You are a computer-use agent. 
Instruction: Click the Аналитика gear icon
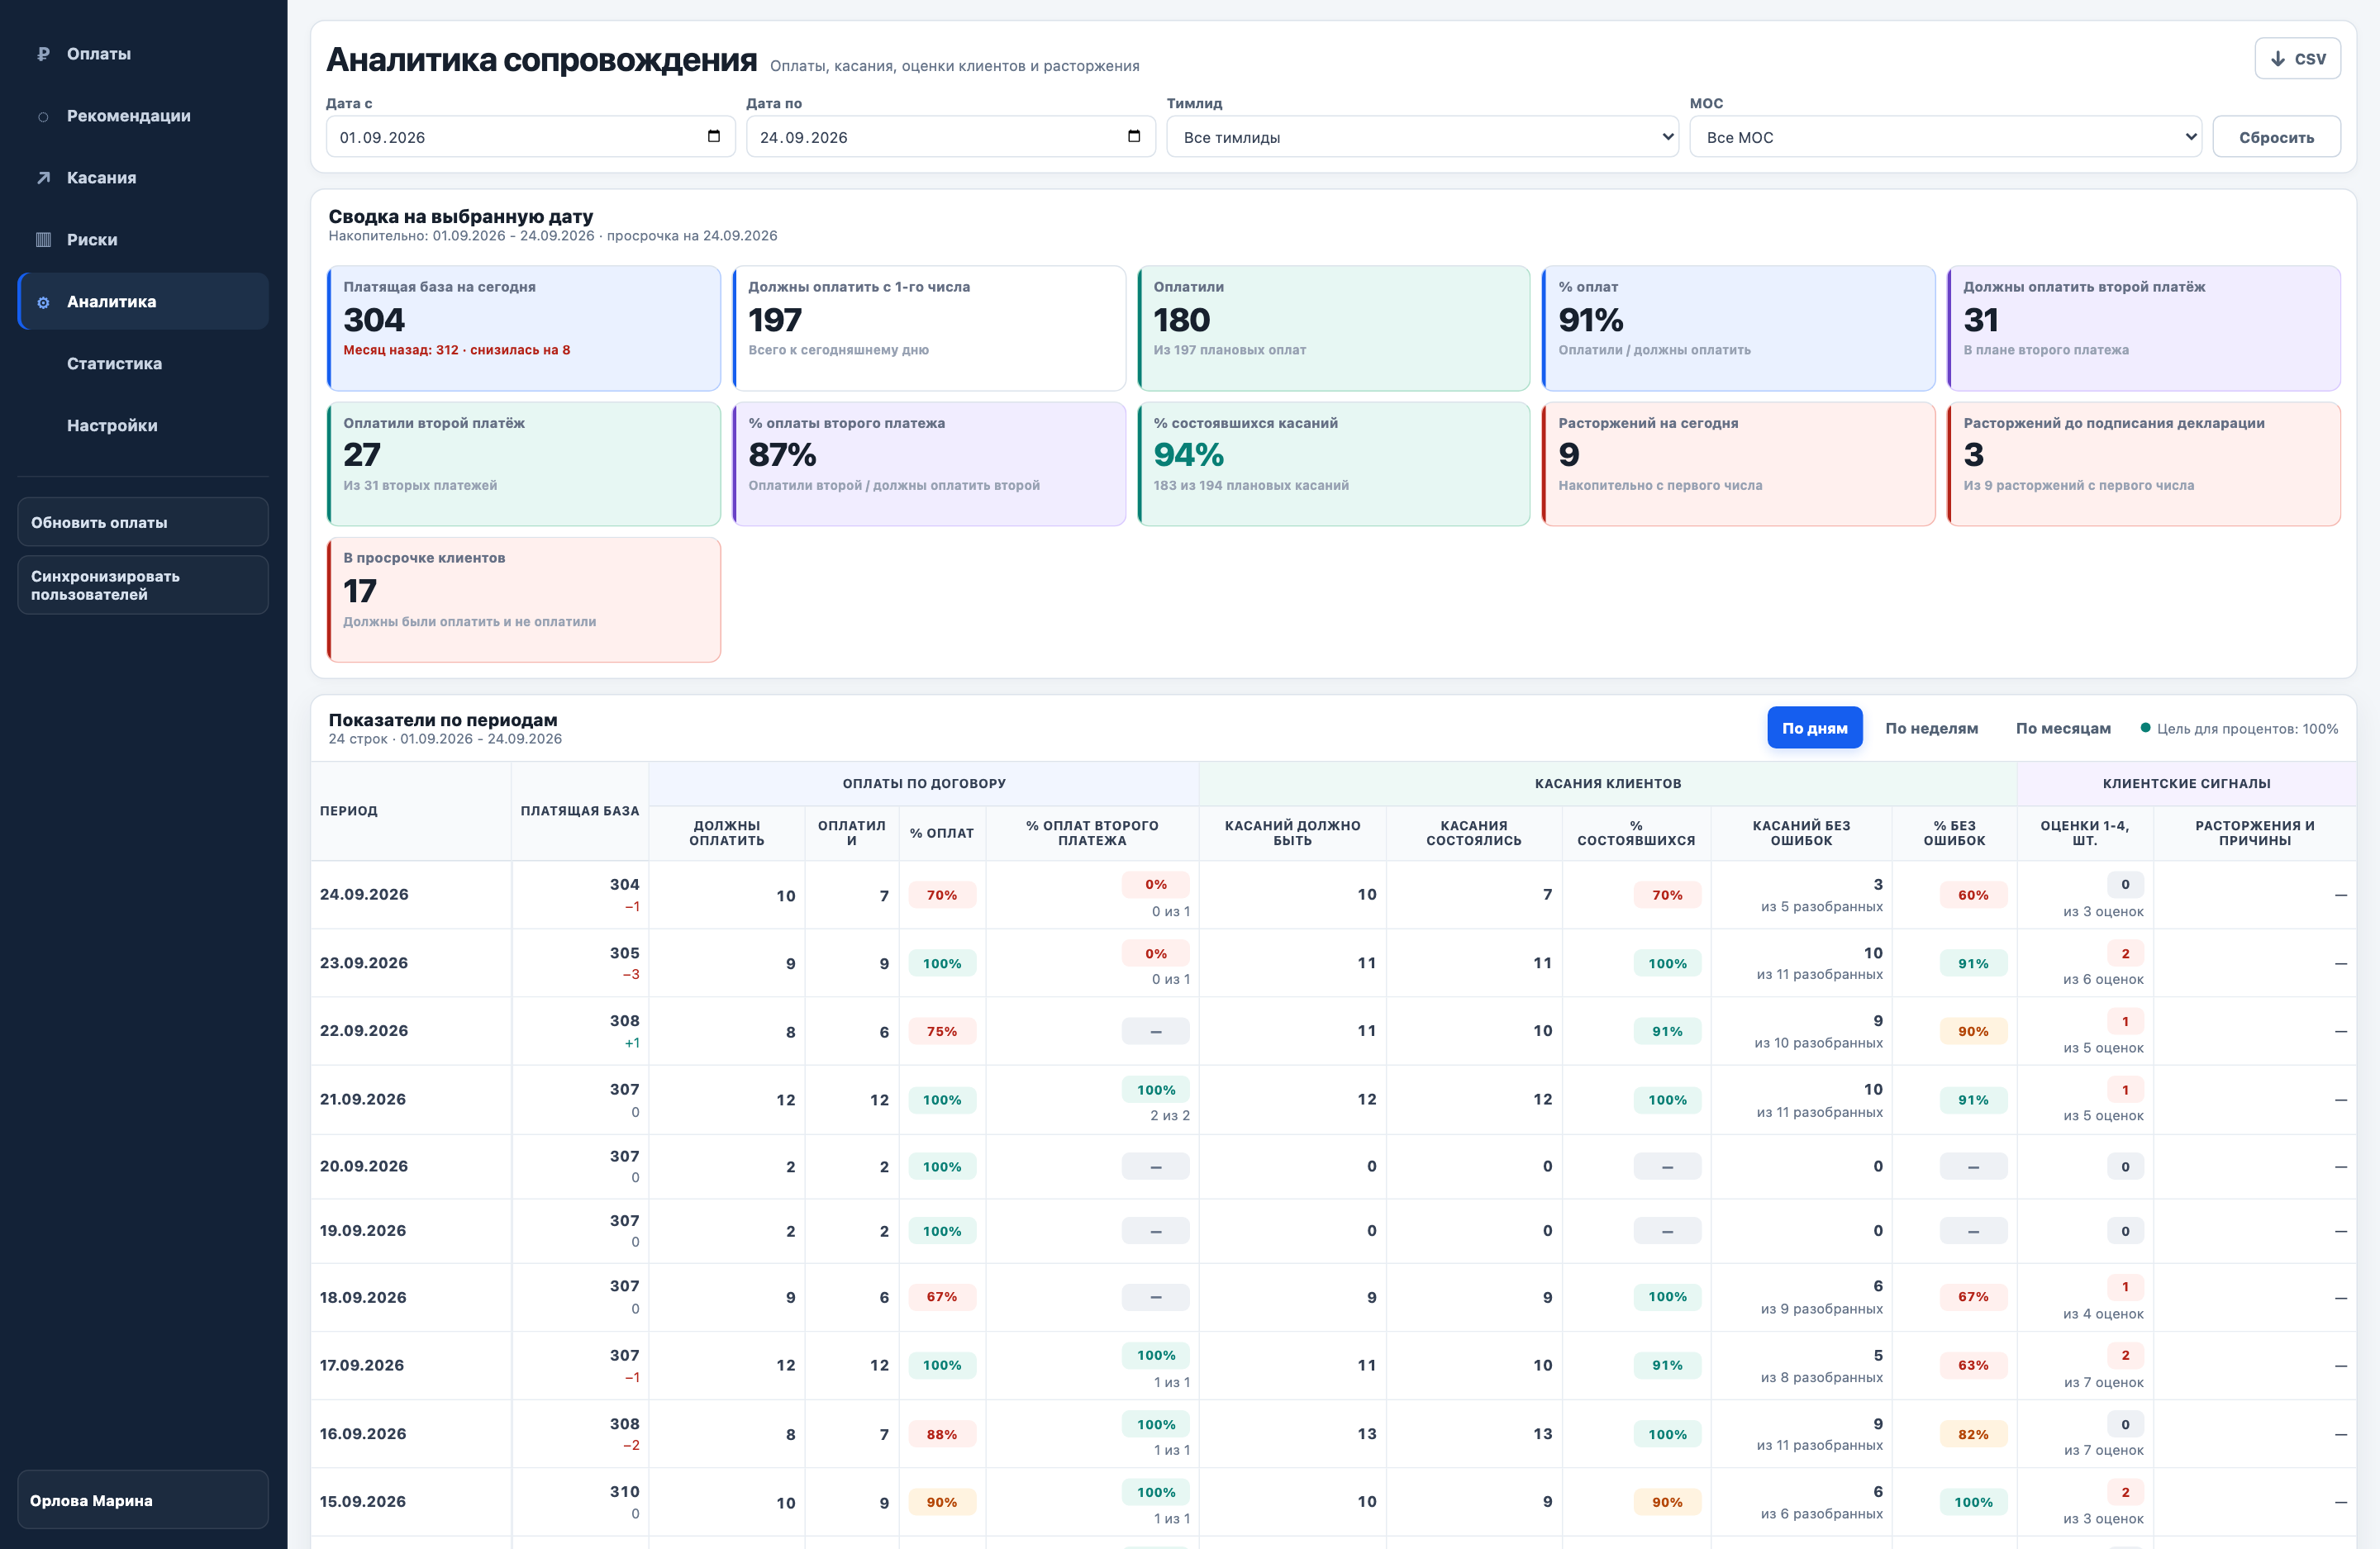[x=43, y=302]
